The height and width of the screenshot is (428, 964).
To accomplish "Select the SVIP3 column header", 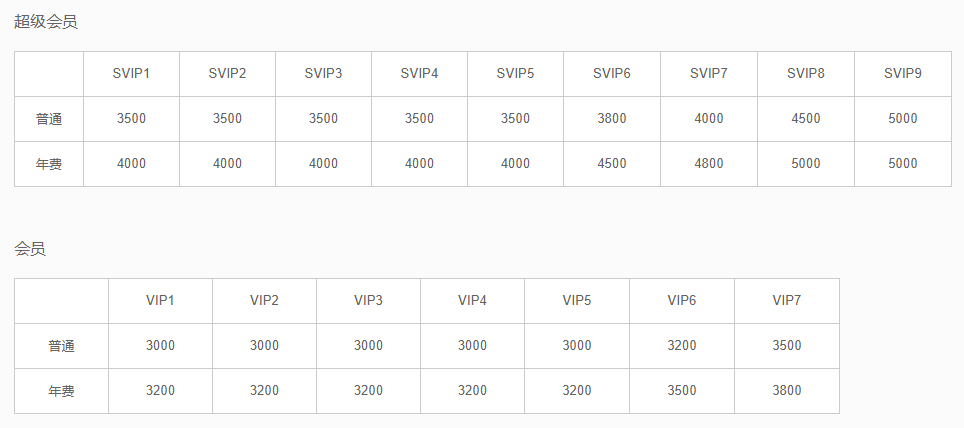I will tap(323, 74).
